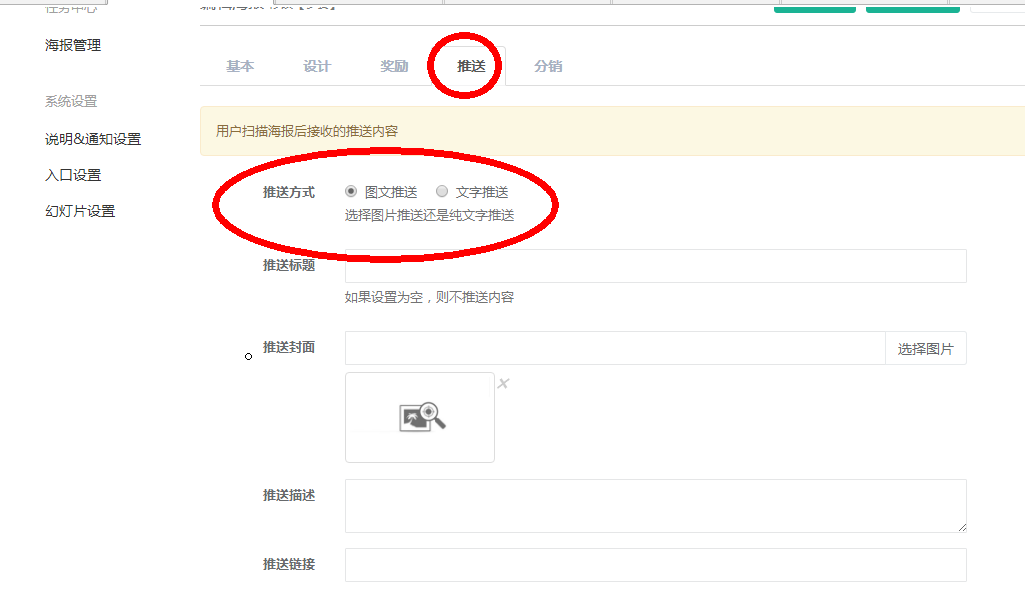Click the yellow 用户扫描海报 notice banner
The image size is (1025, 603).
point(612,131)
